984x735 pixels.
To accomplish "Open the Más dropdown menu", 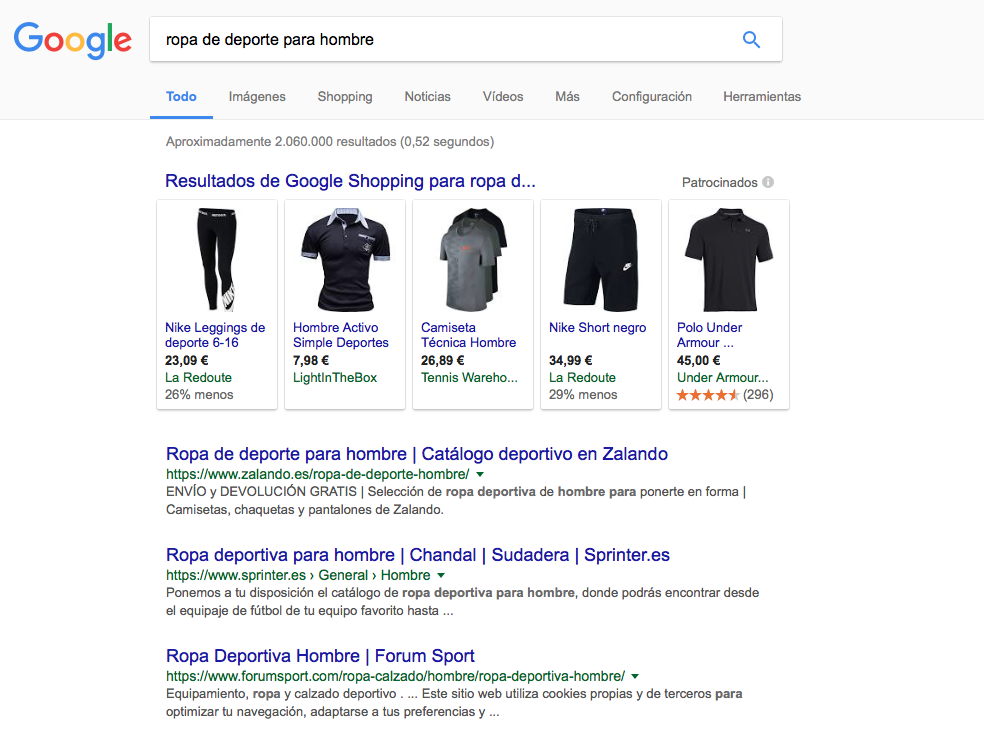I will pyautogui.click(x=567, y=97).
